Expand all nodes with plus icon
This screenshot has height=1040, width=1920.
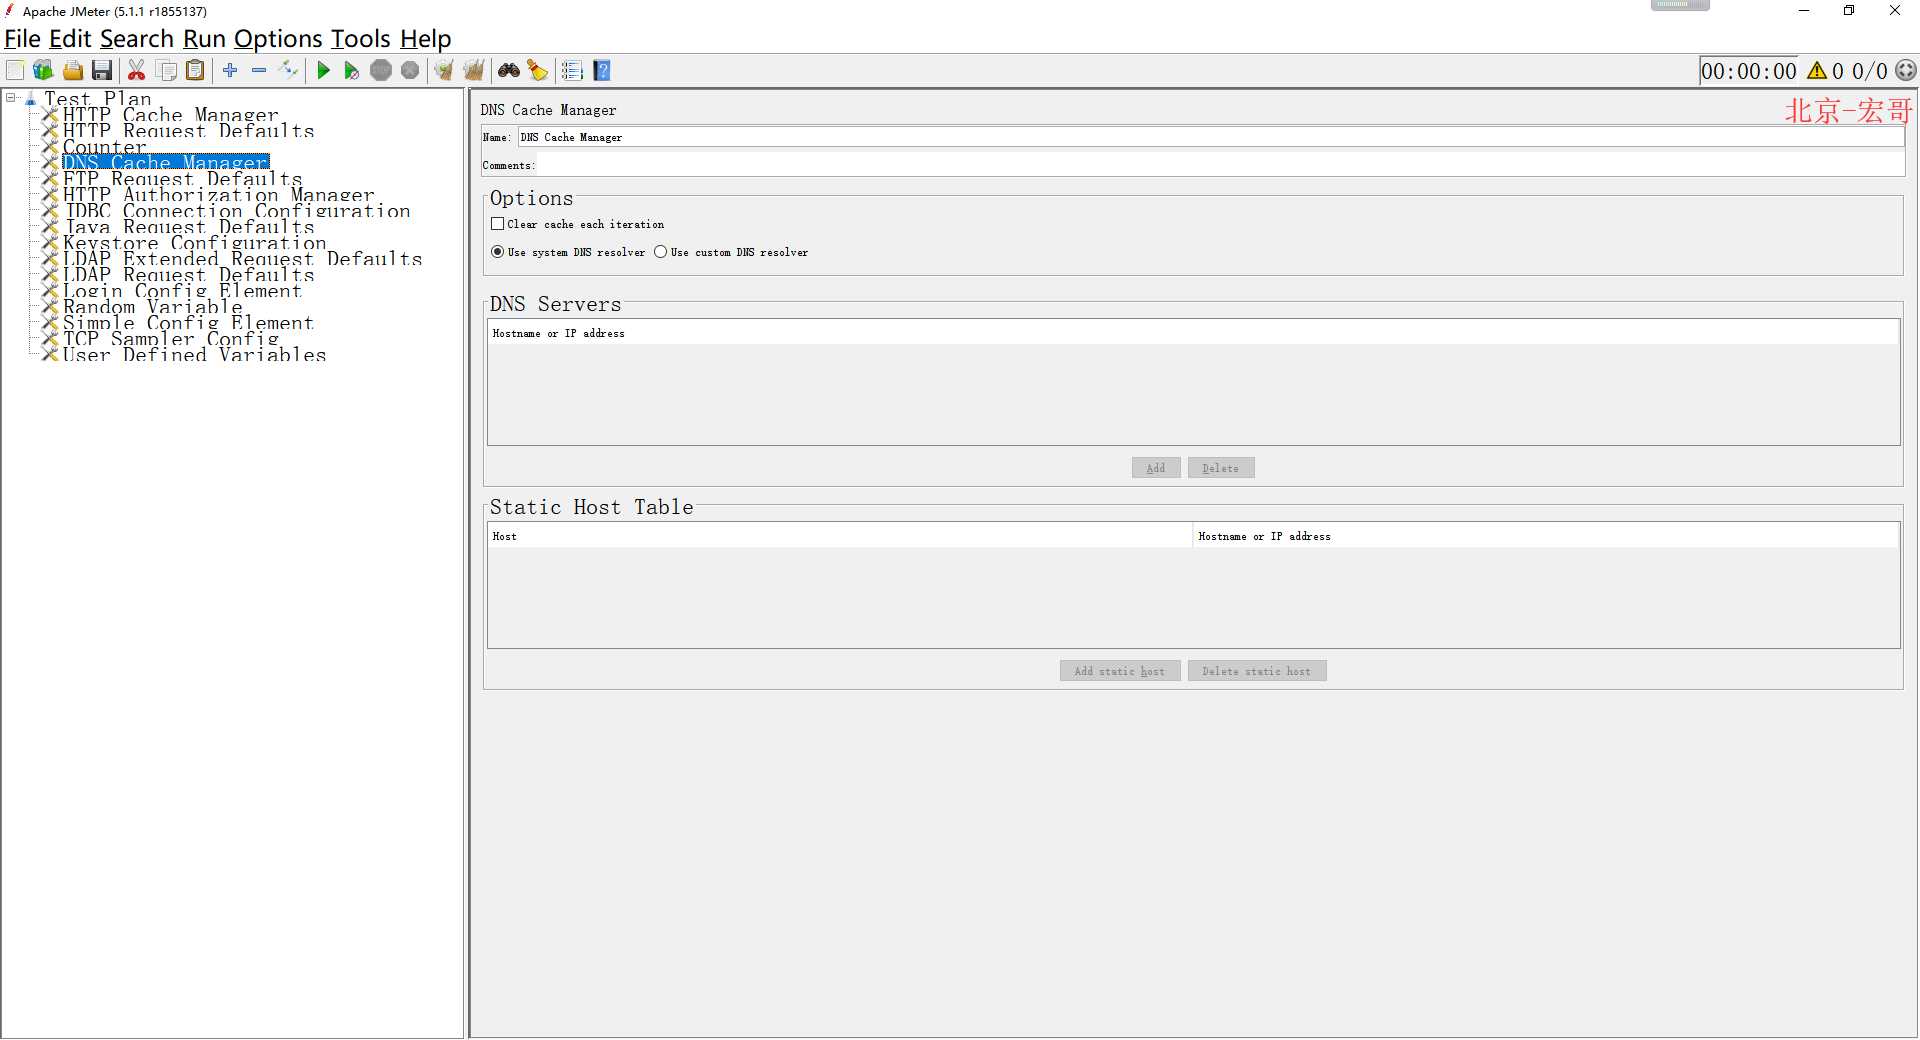pos(230,70)
